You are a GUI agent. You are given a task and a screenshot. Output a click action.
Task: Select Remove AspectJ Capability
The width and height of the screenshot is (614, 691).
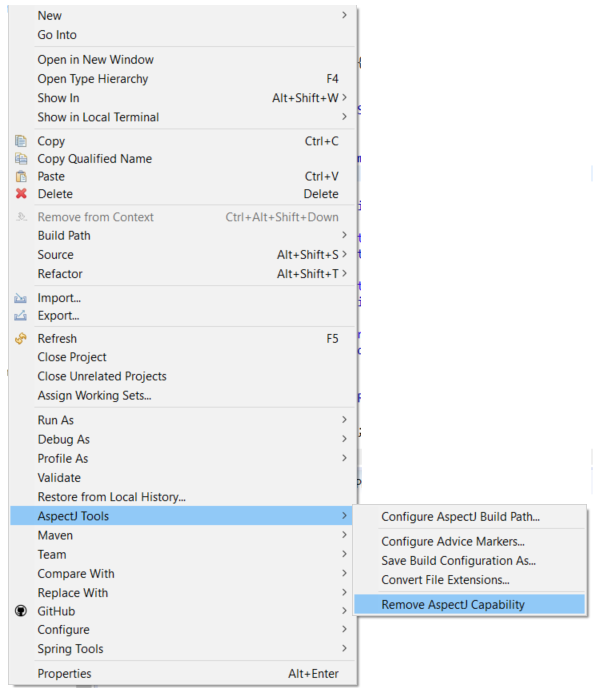(470, 605)
